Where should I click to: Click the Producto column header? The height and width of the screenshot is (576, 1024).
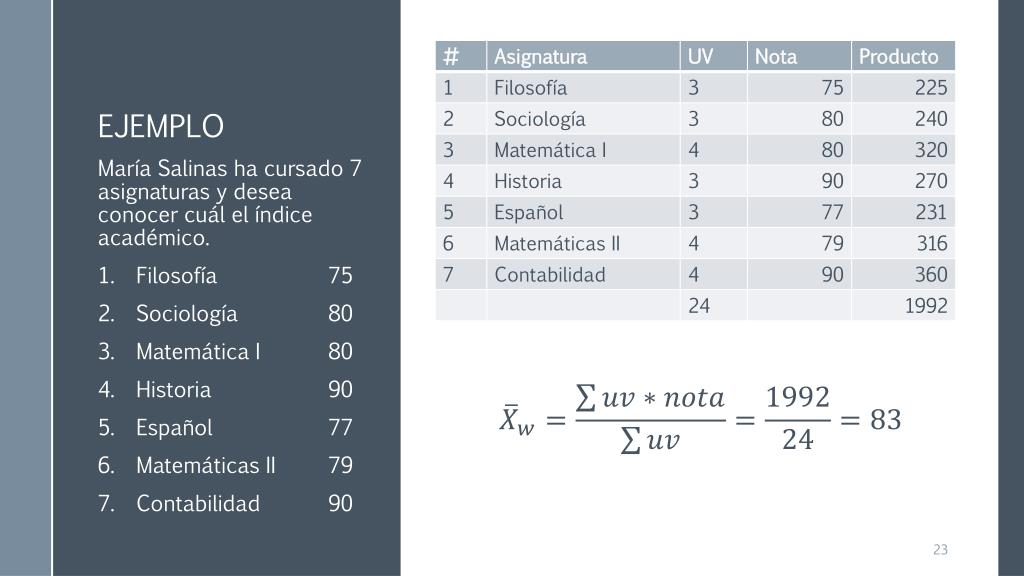pos(898,56)
